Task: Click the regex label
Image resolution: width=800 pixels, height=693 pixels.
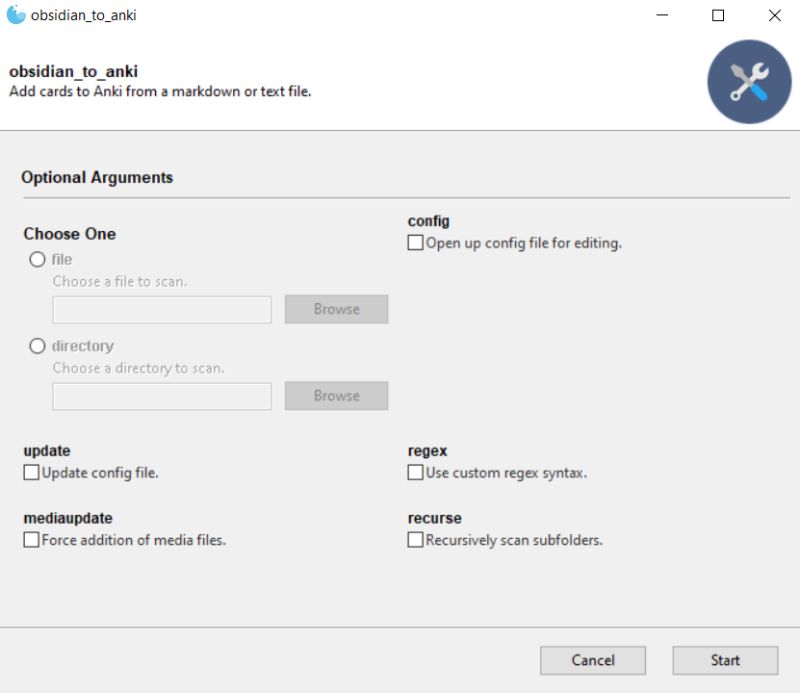Action: (427, 451)
